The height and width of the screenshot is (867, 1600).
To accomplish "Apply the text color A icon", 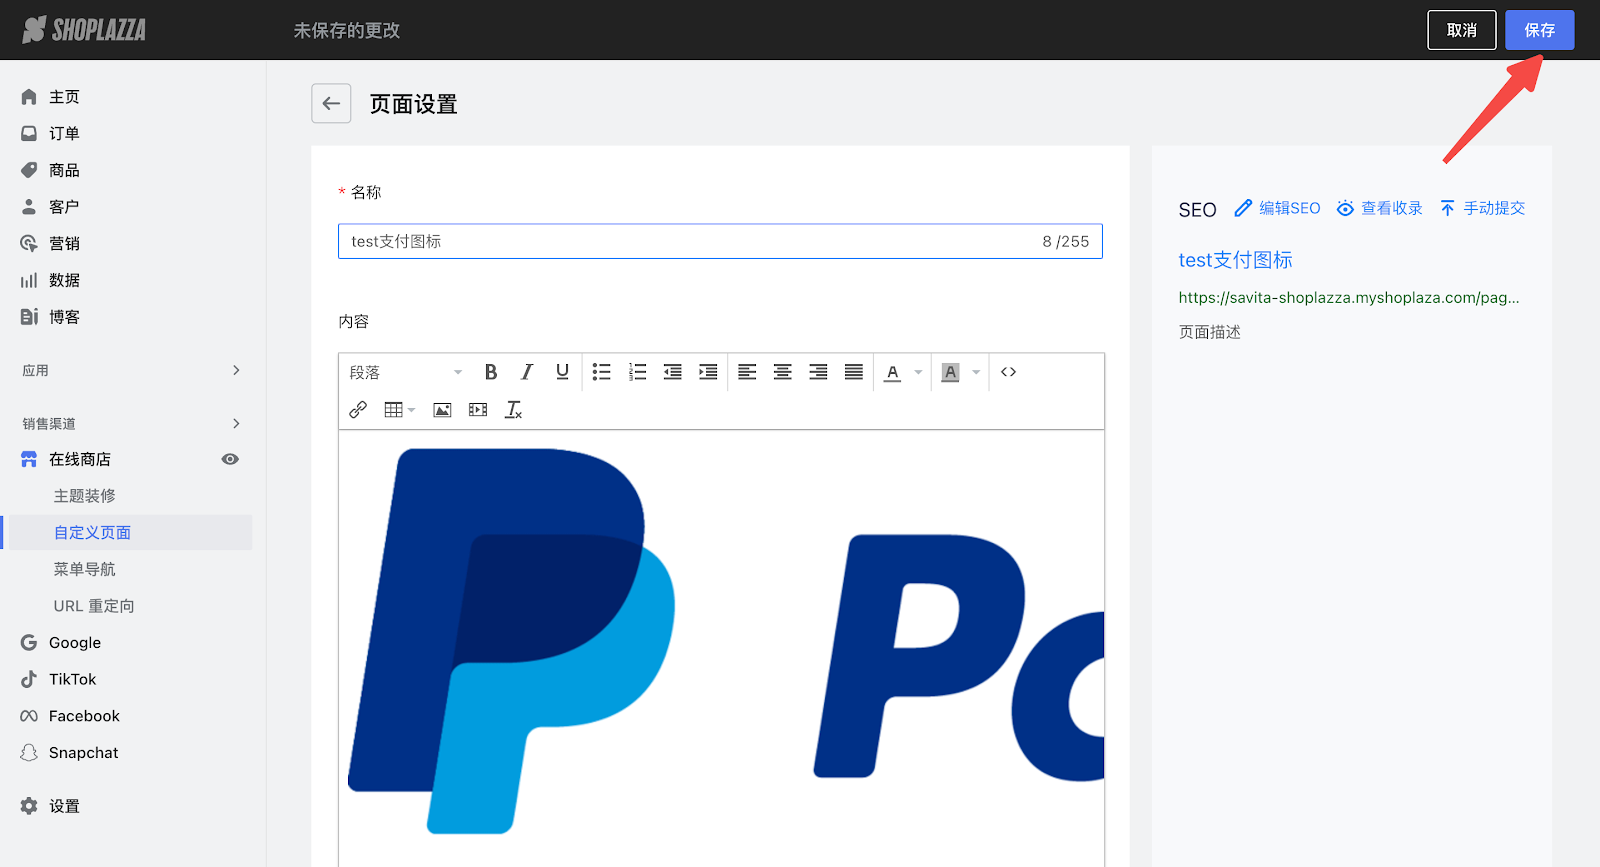I will 893,372.
